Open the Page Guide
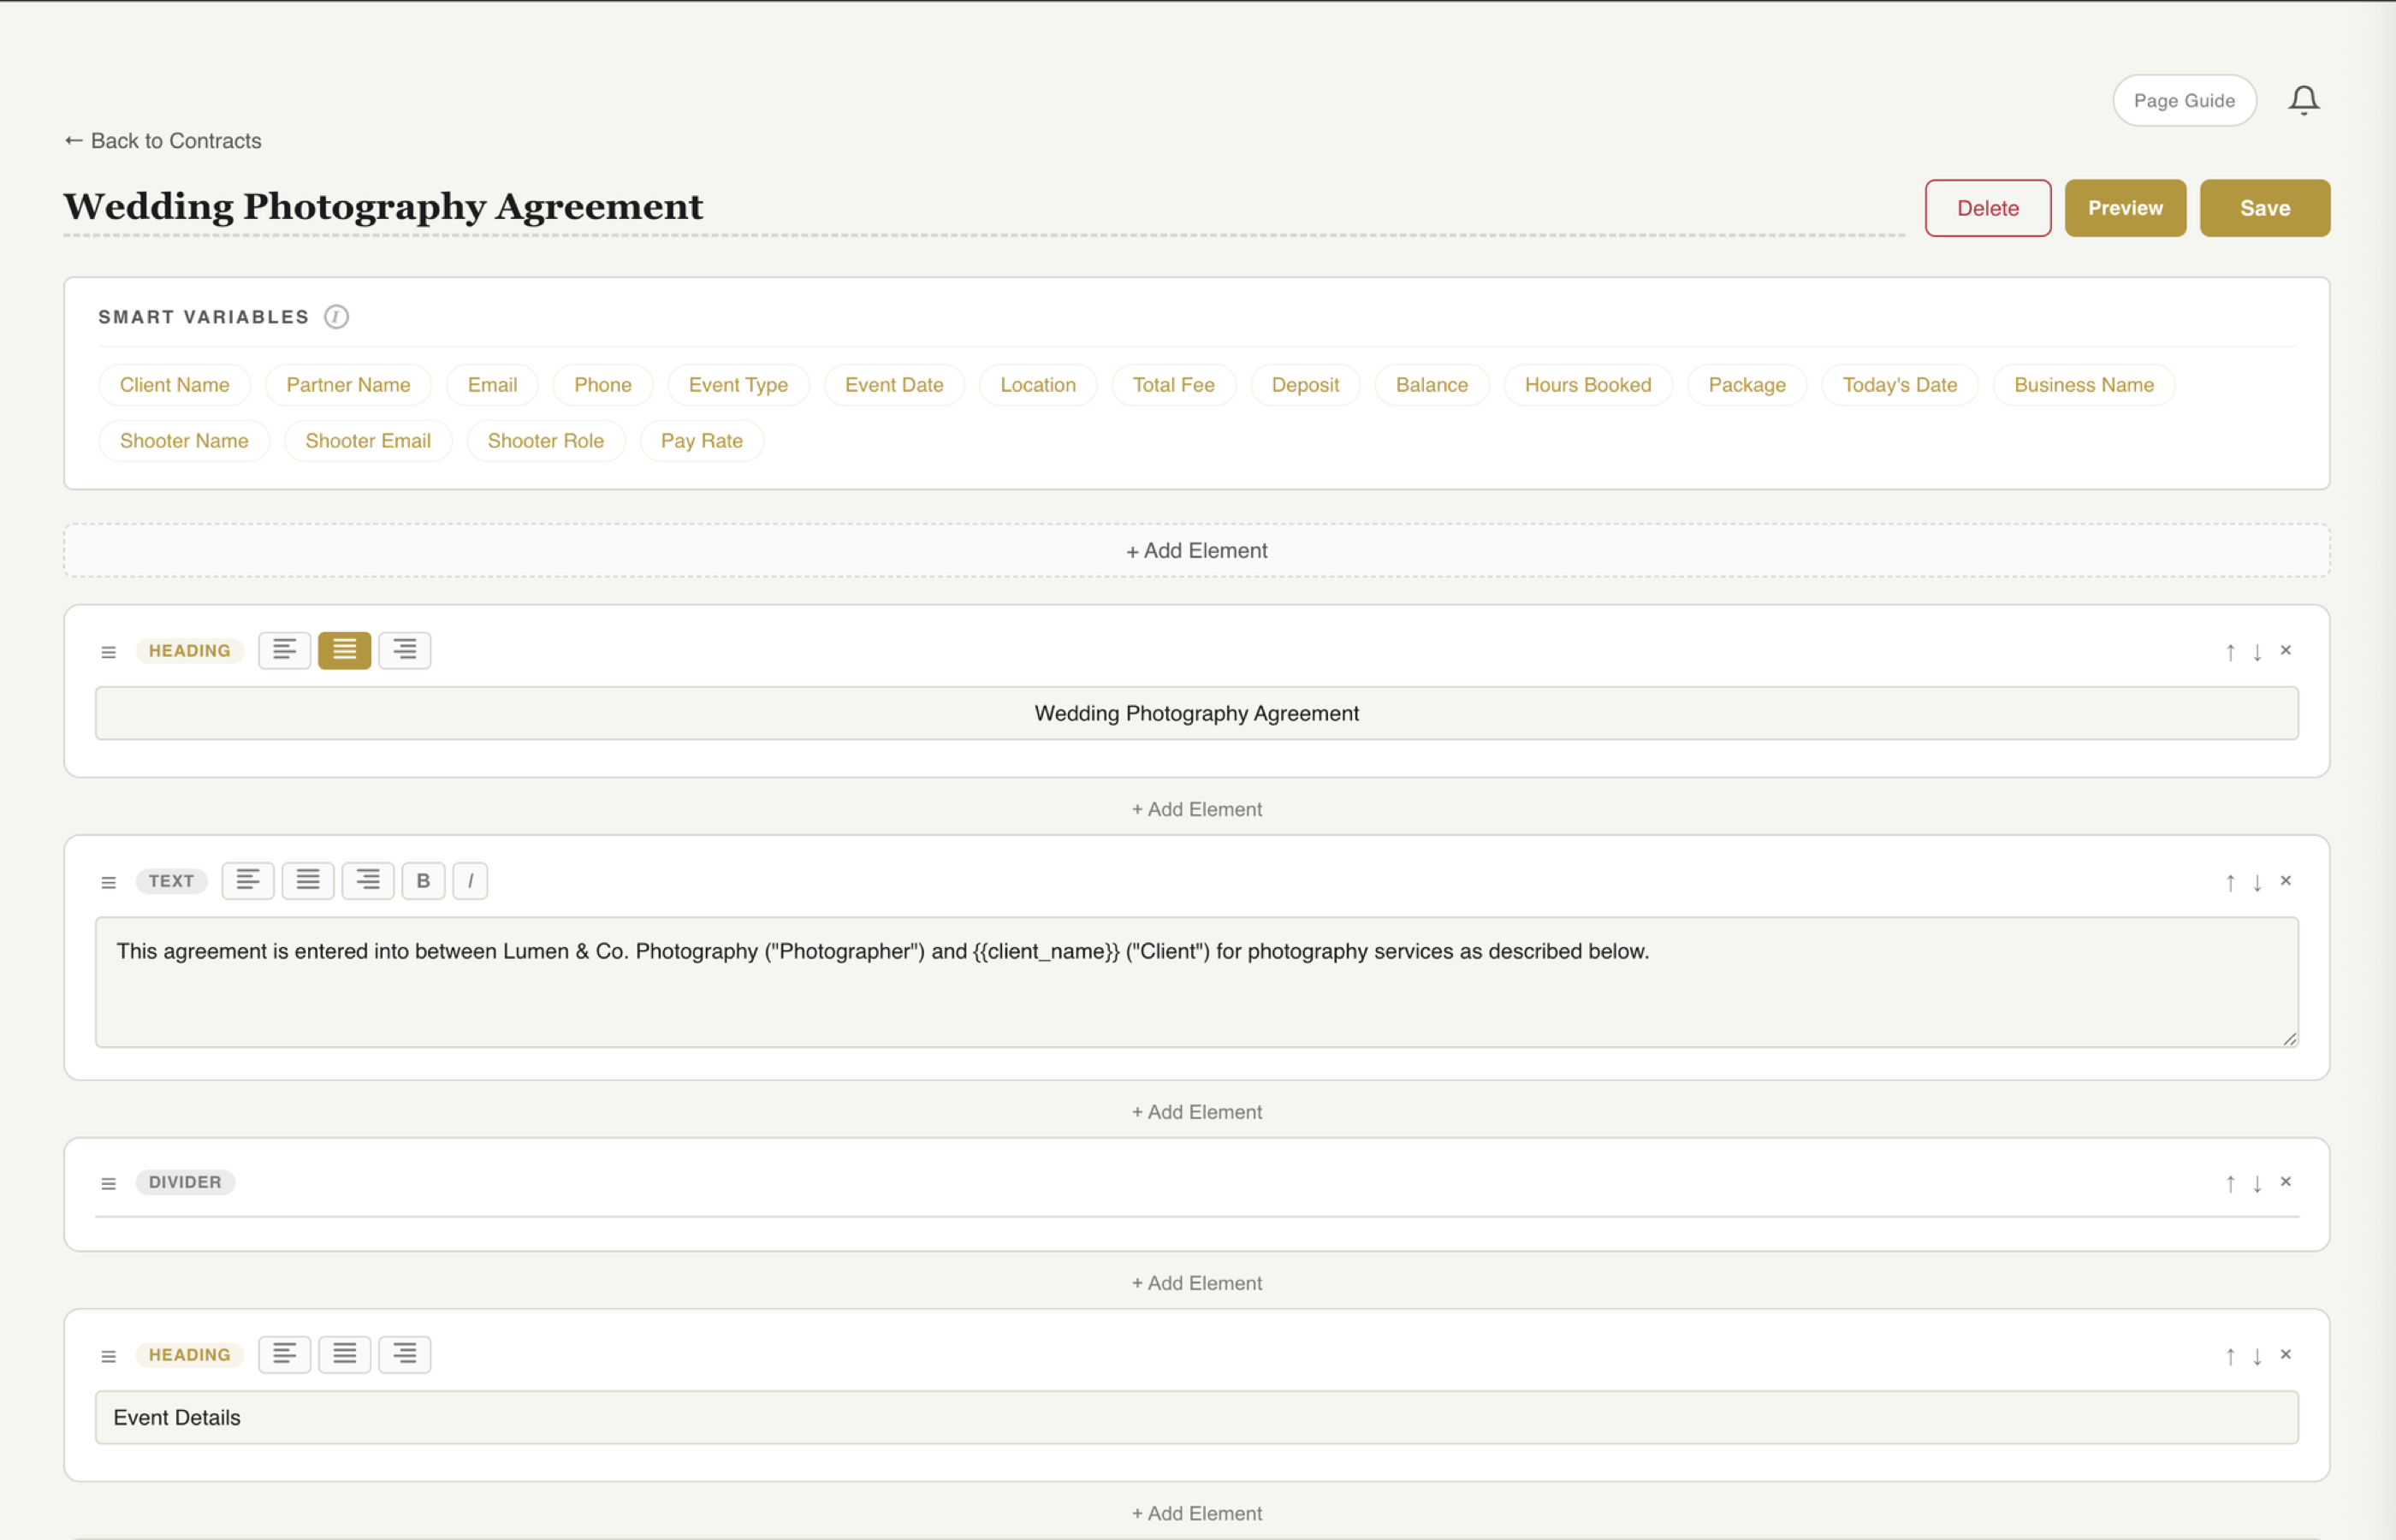 pyautogui.click(x=2184, y=100)
